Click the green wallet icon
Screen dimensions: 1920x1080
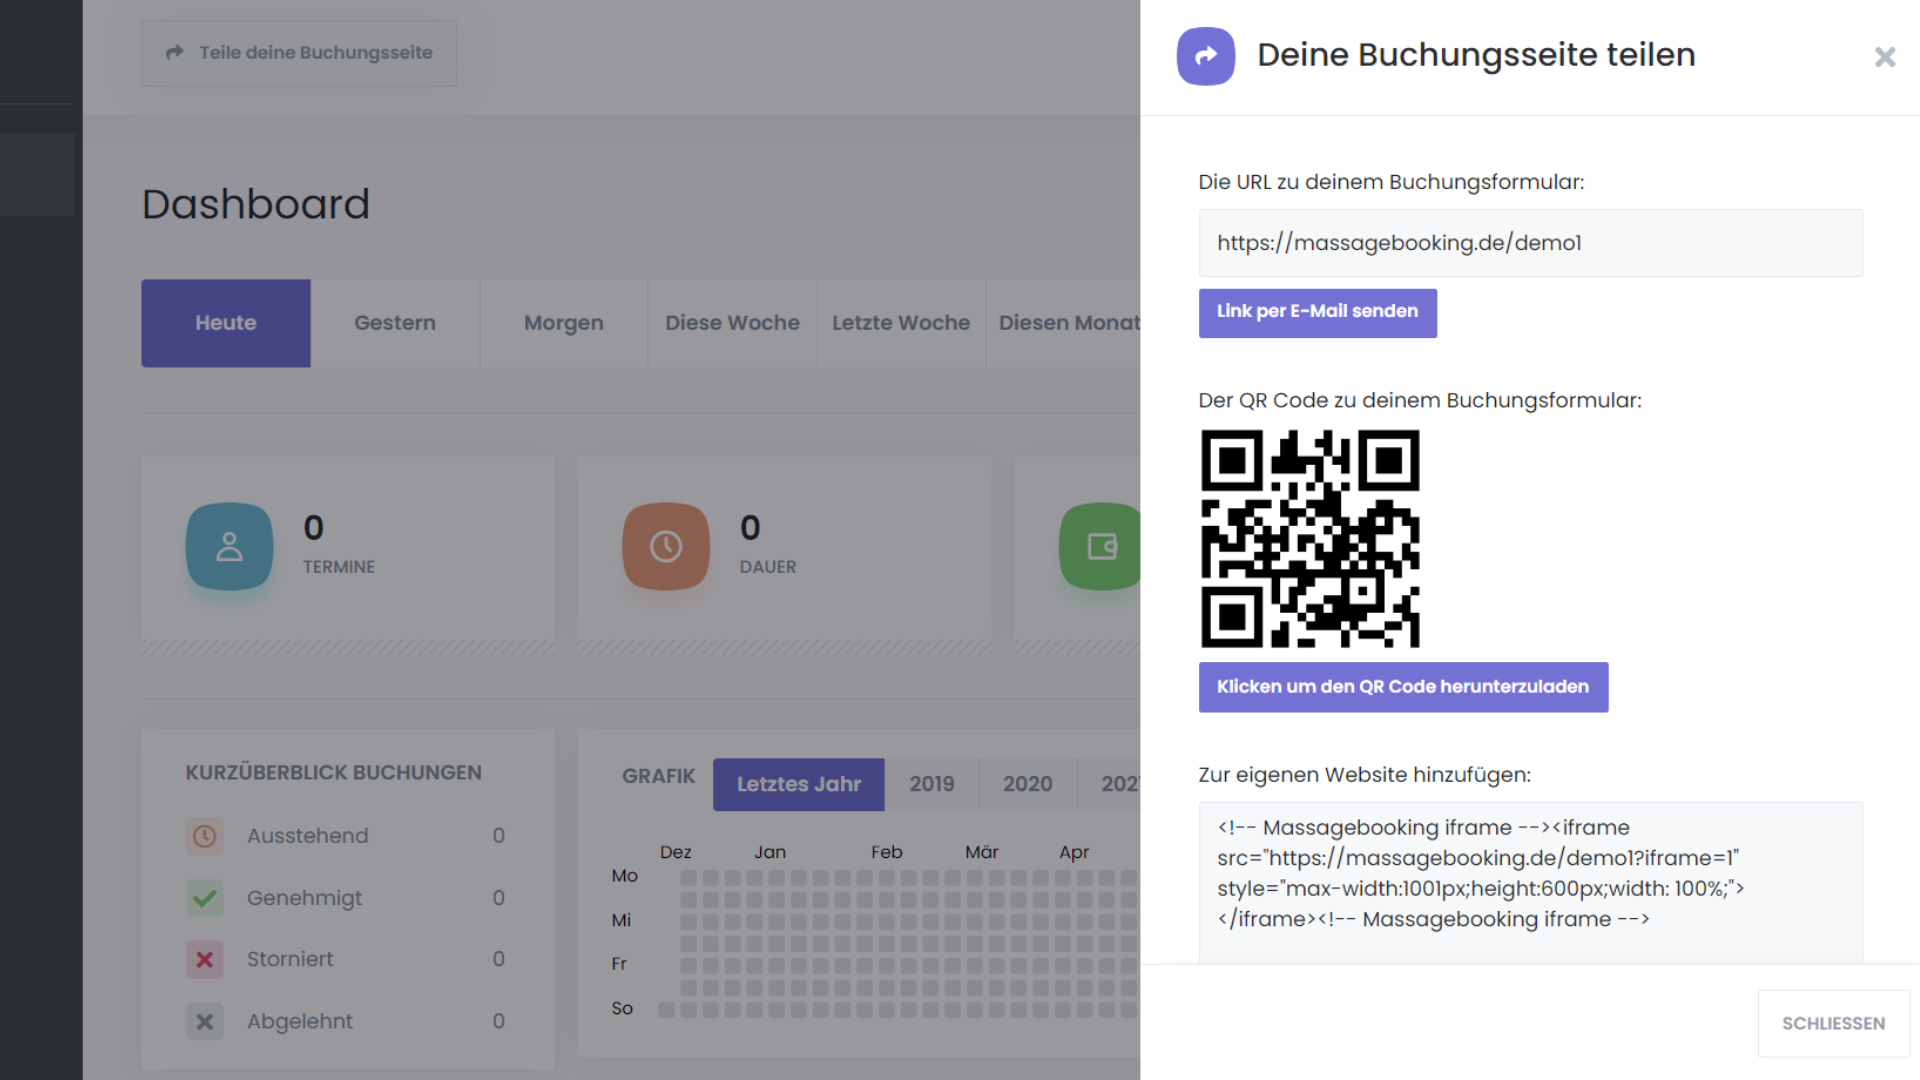(1101, 546)
